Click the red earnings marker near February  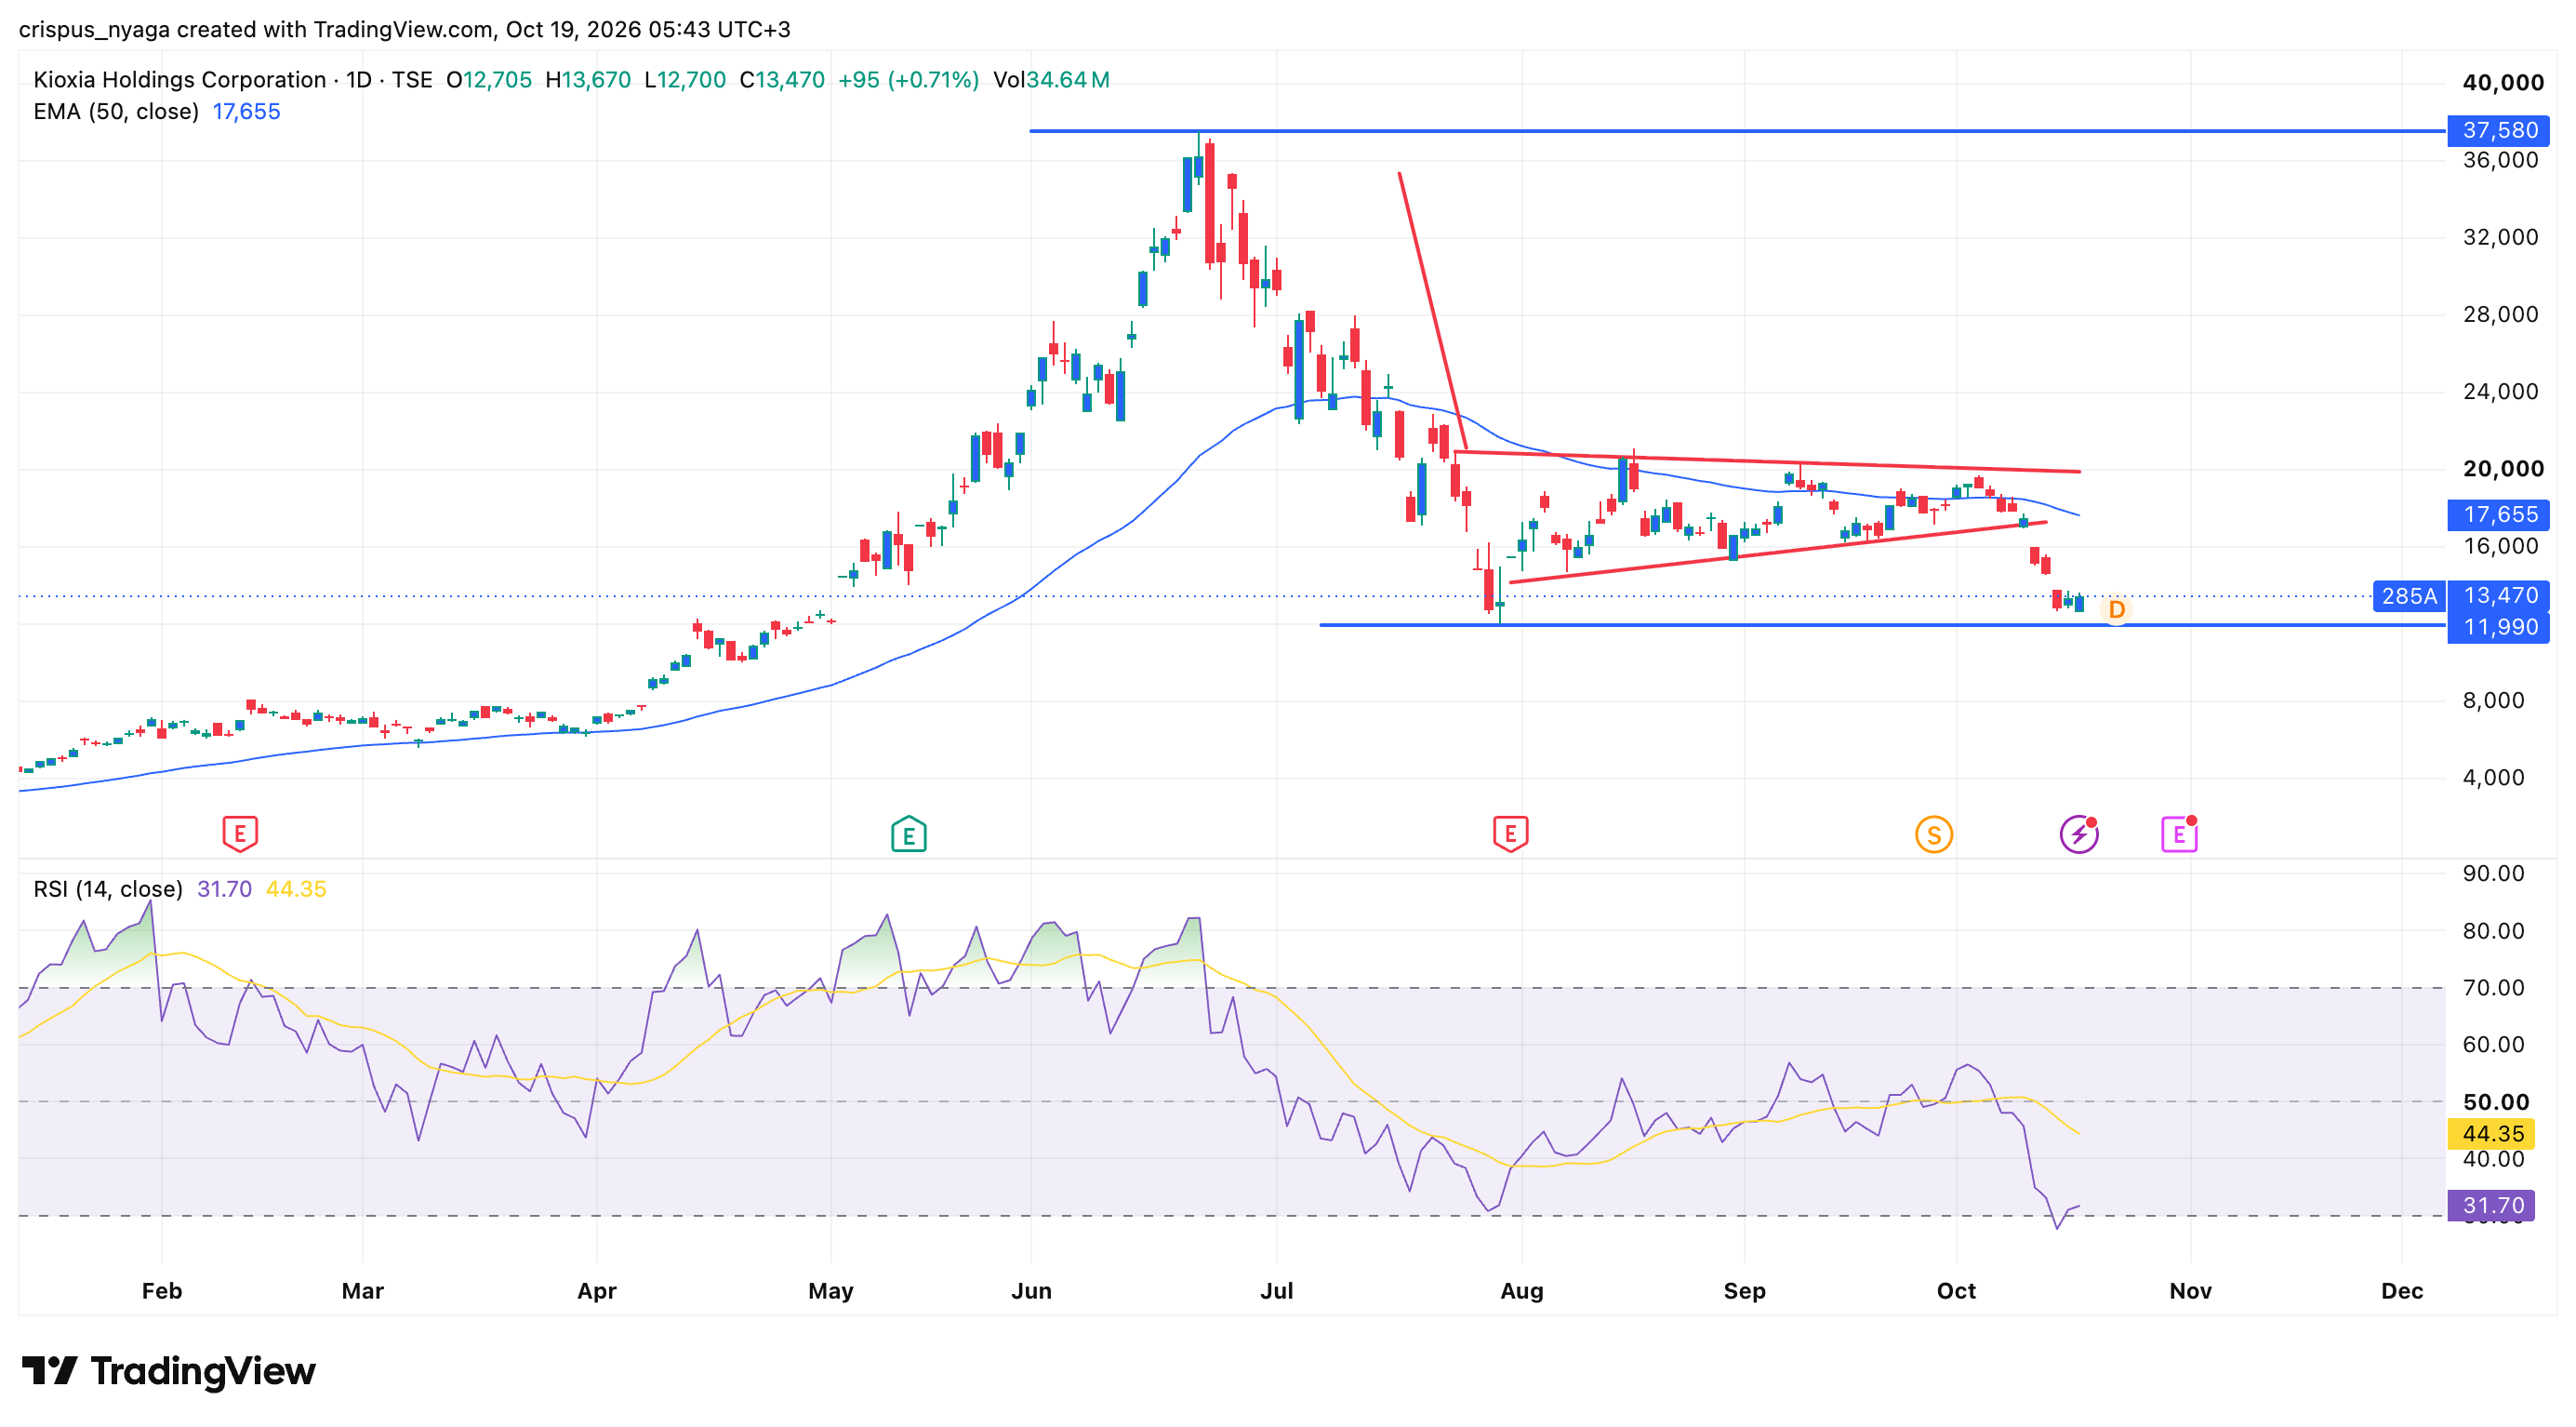tap(240, 833)
